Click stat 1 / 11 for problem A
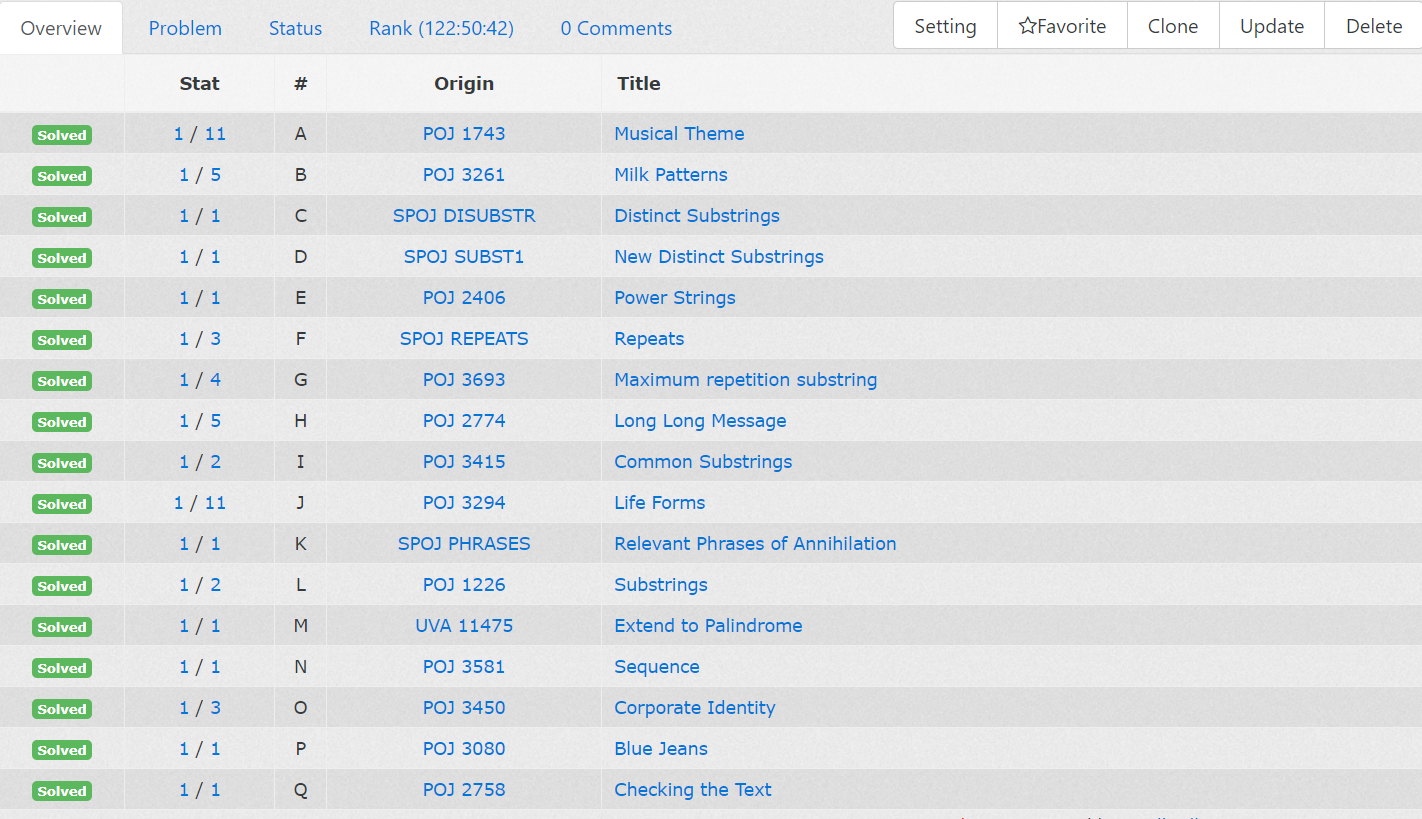This screenshot has width=1422, height=819. tap(200, 133)
